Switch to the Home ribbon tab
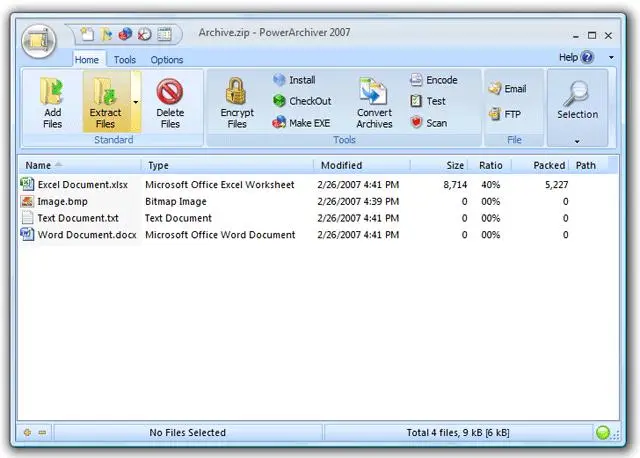 tap(87, 60)
